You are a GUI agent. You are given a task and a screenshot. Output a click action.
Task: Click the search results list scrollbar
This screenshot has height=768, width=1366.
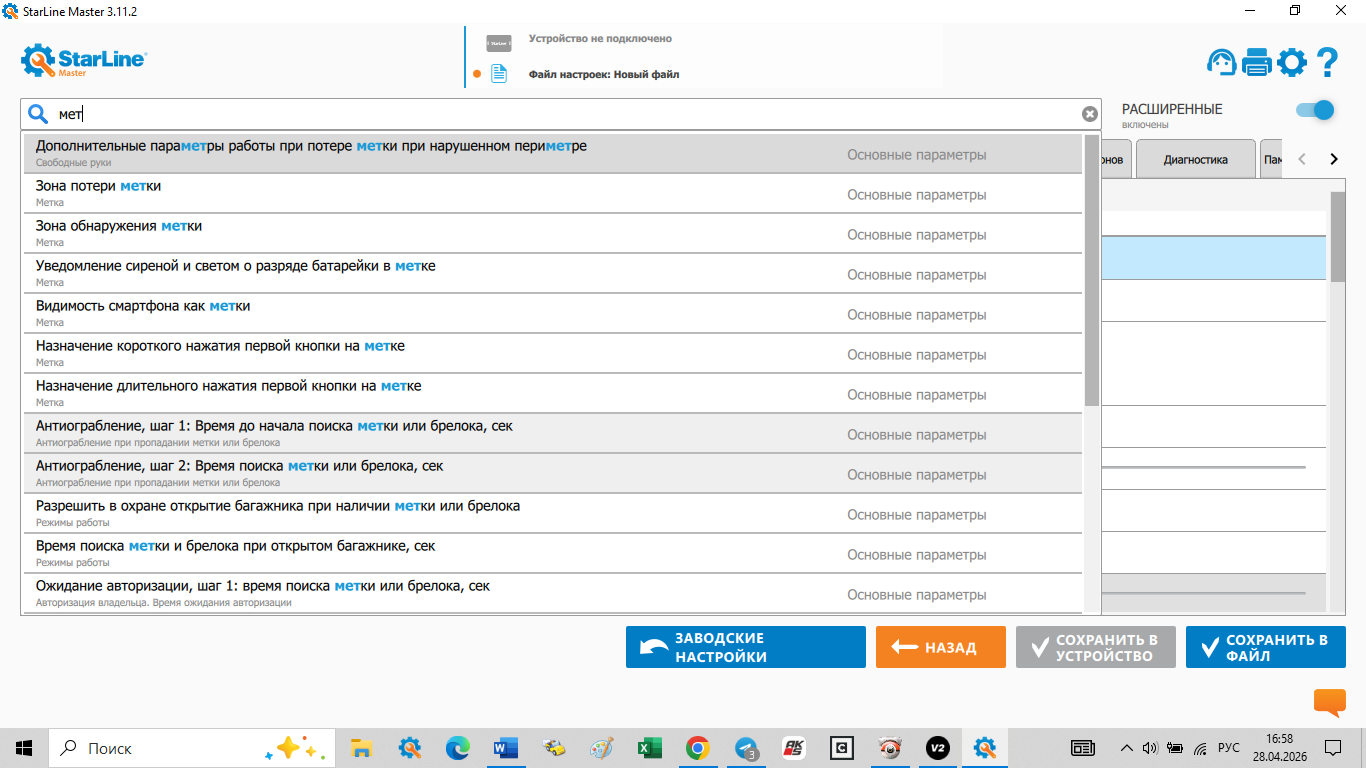(x=1091, y=270)
